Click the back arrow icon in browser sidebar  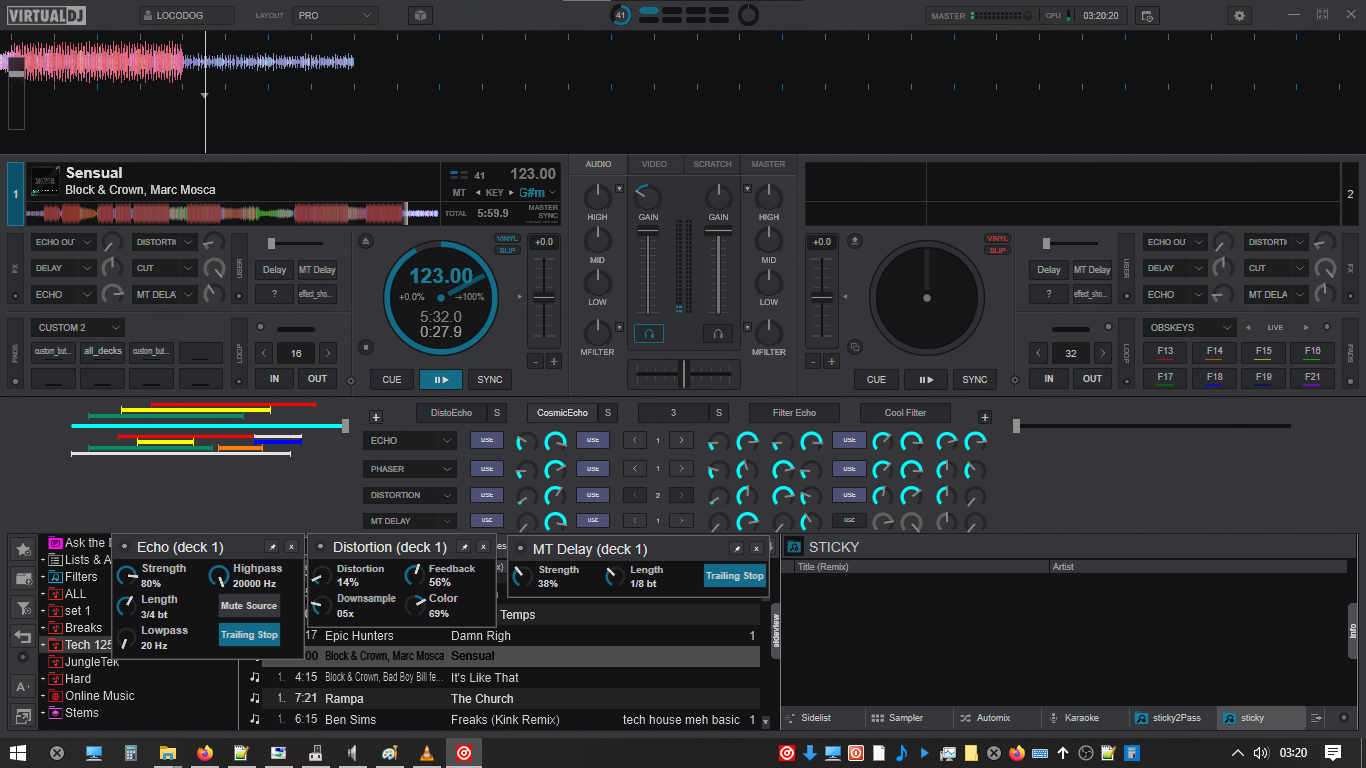23,636
